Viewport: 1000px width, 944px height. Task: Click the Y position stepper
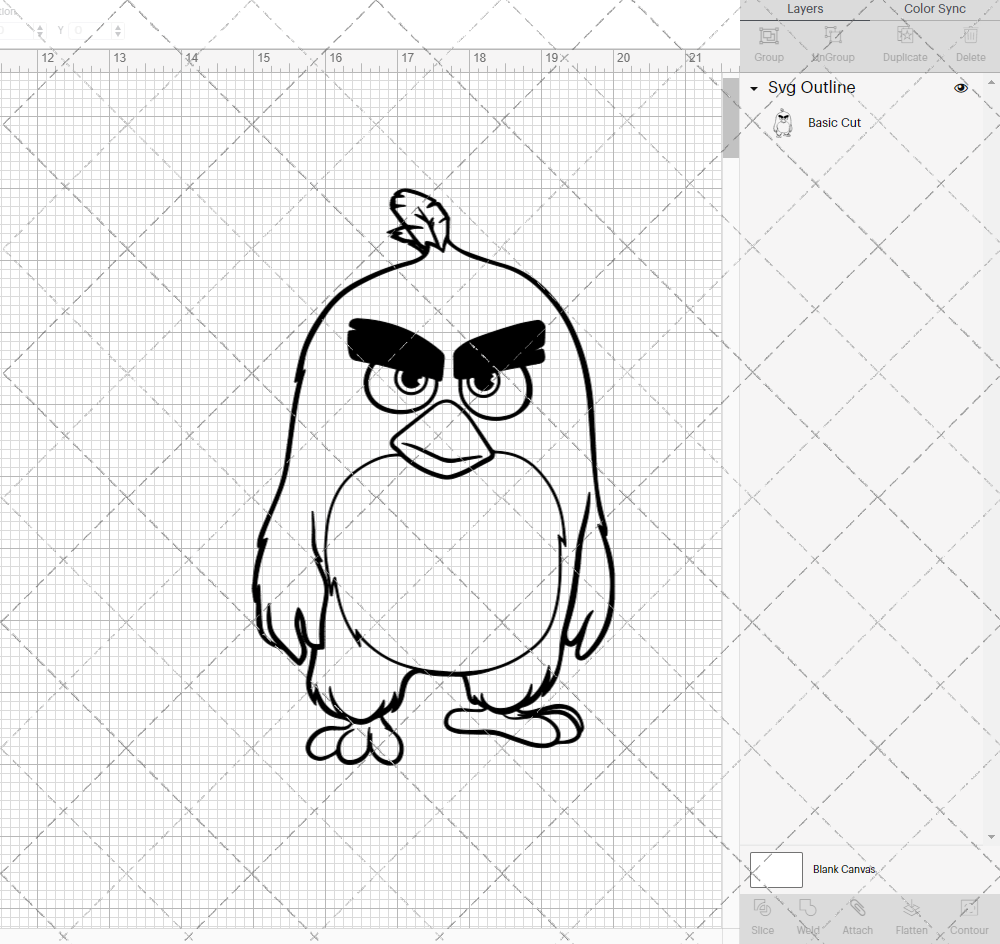click(117, 30)
